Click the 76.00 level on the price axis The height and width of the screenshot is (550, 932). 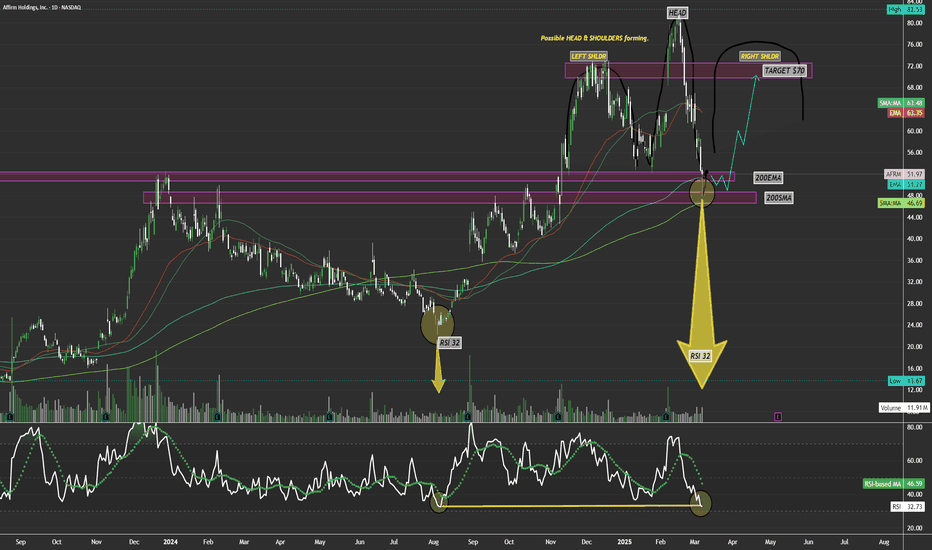(914, 45)
